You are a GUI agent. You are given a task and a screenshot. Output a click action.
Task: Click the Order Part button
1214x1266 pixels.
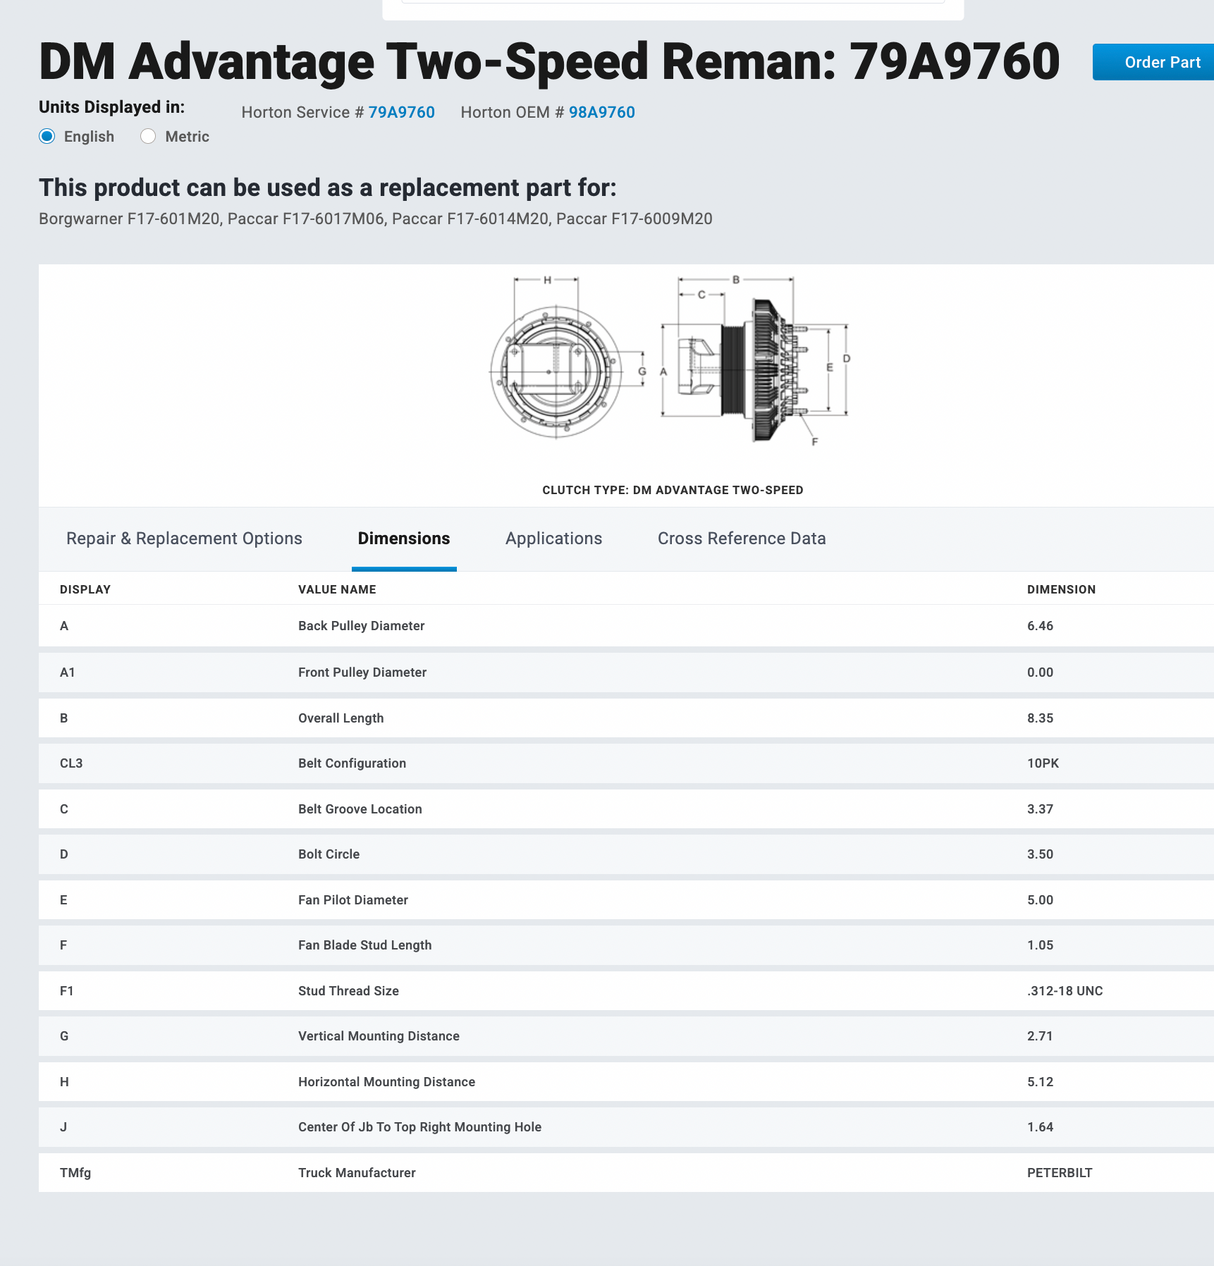click(1154, 62)
